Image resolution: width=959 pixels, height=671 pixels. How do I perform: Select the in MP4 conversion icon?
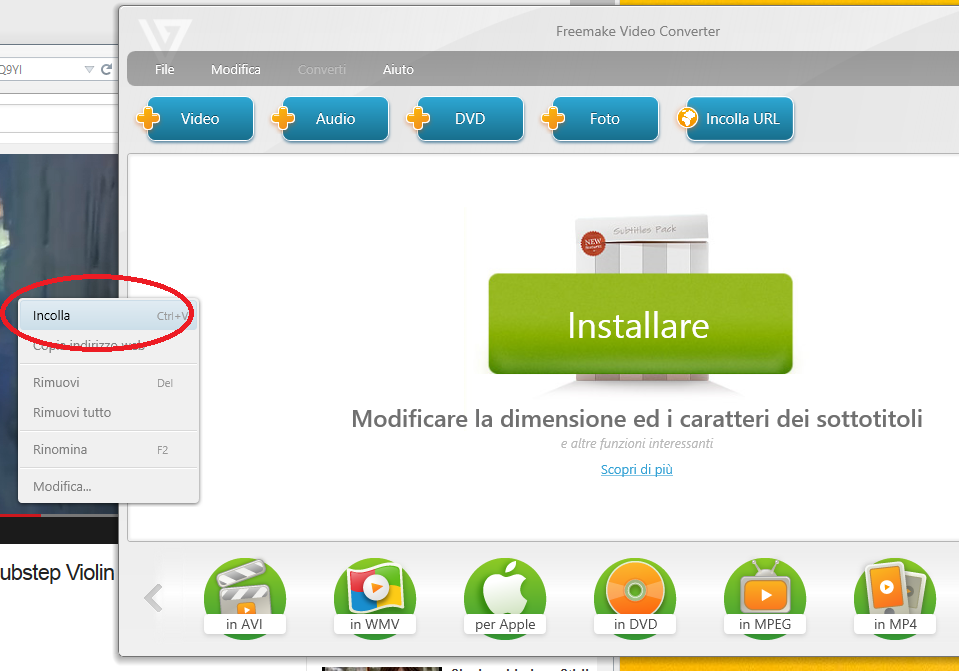coord(895,598)
